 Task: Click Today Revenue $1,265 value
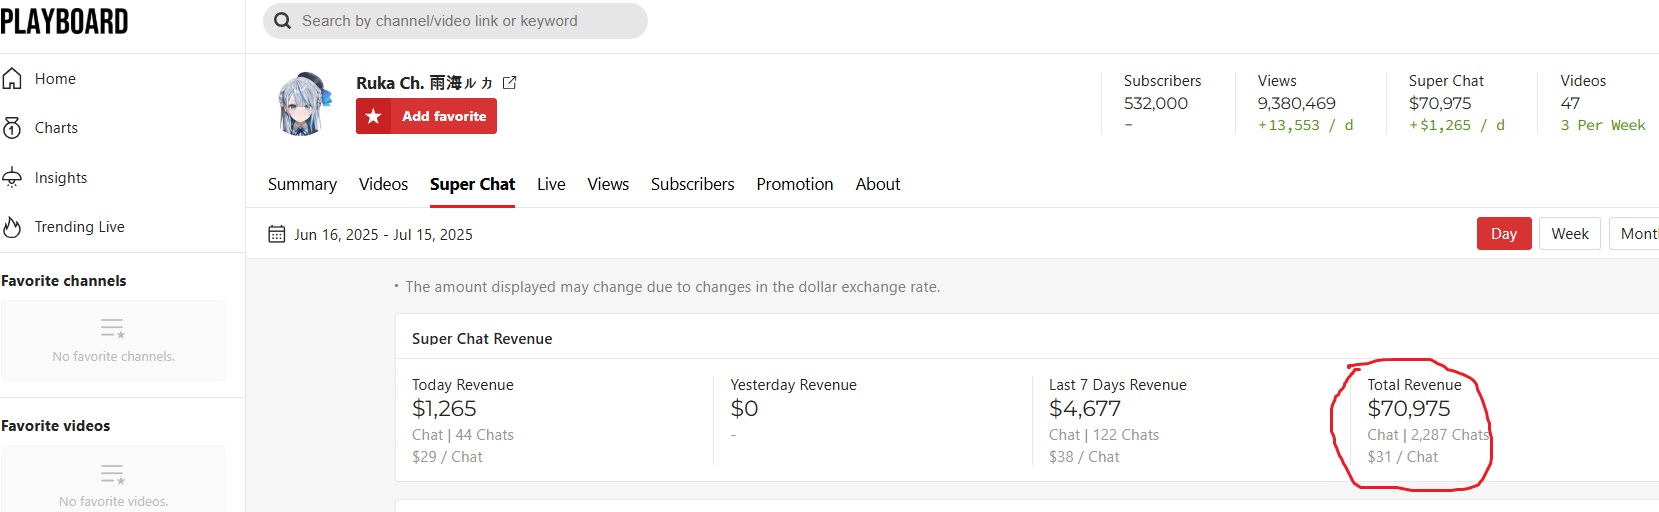tap(444, 408)
